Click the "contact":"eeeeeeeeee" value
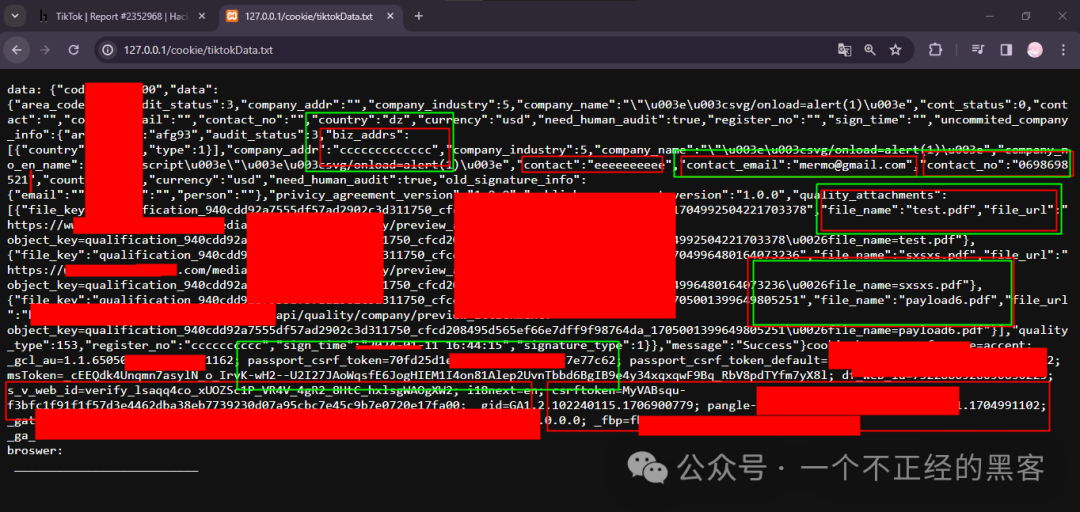1080x512 pixels. pos(594,165)
